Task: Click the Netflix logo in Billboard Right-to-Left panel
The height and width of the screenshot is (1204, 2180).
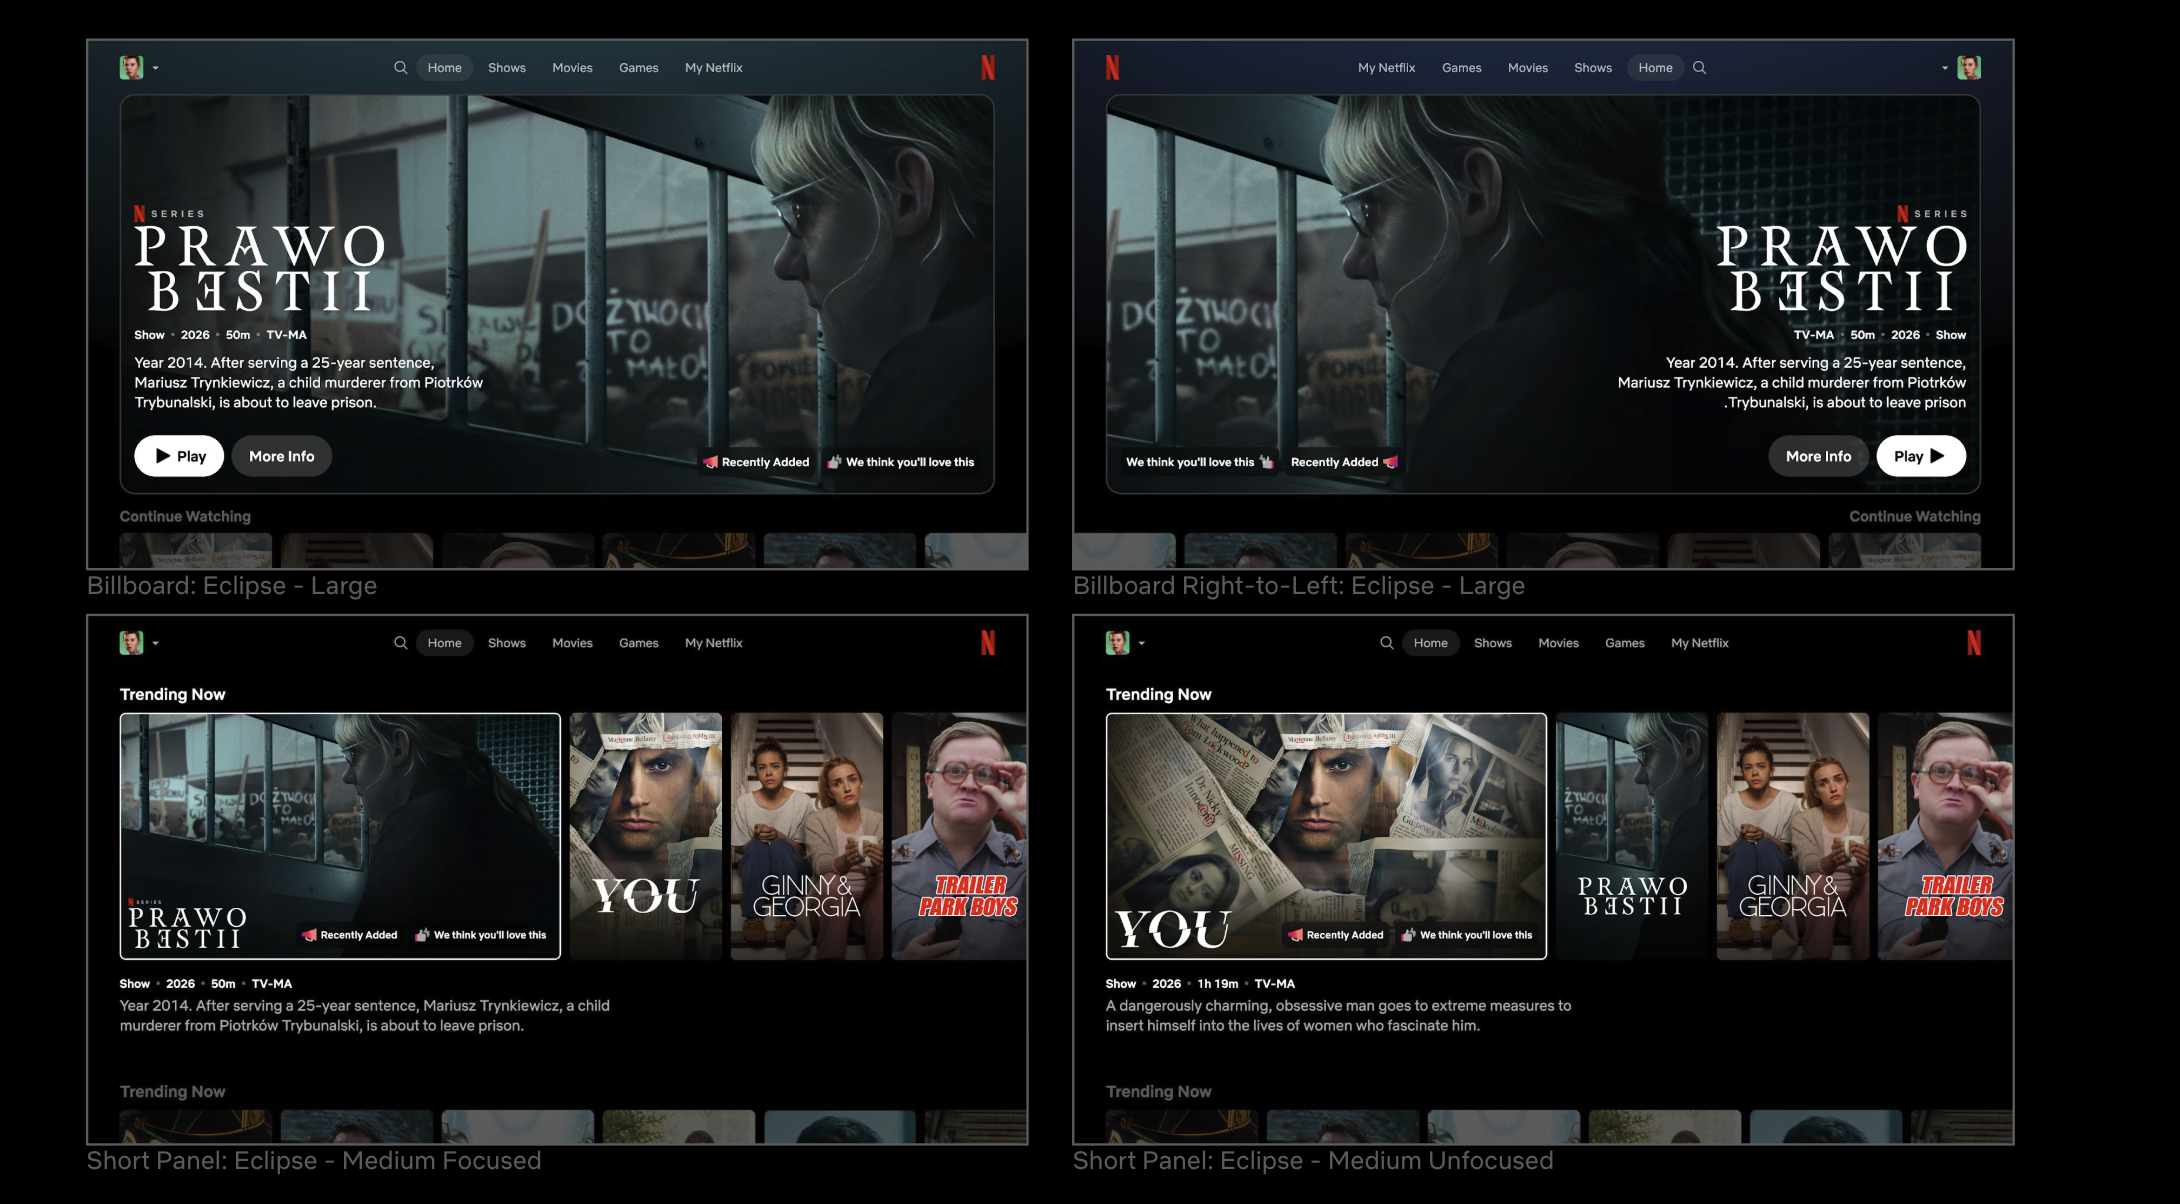Action: [1112, 67]
